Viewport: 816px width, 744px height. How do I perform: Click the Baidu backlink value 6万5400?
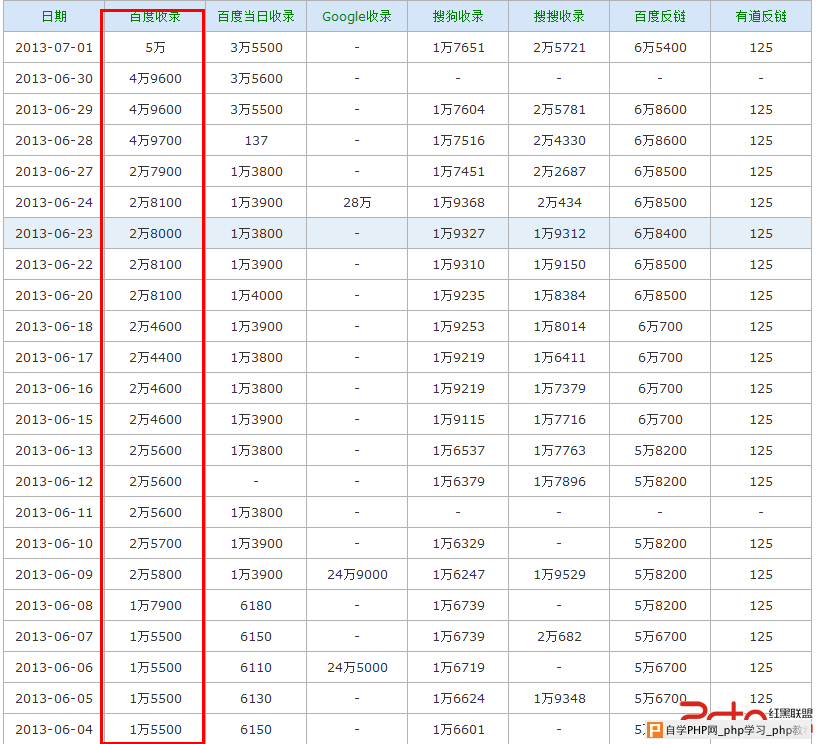pos(660,48)
